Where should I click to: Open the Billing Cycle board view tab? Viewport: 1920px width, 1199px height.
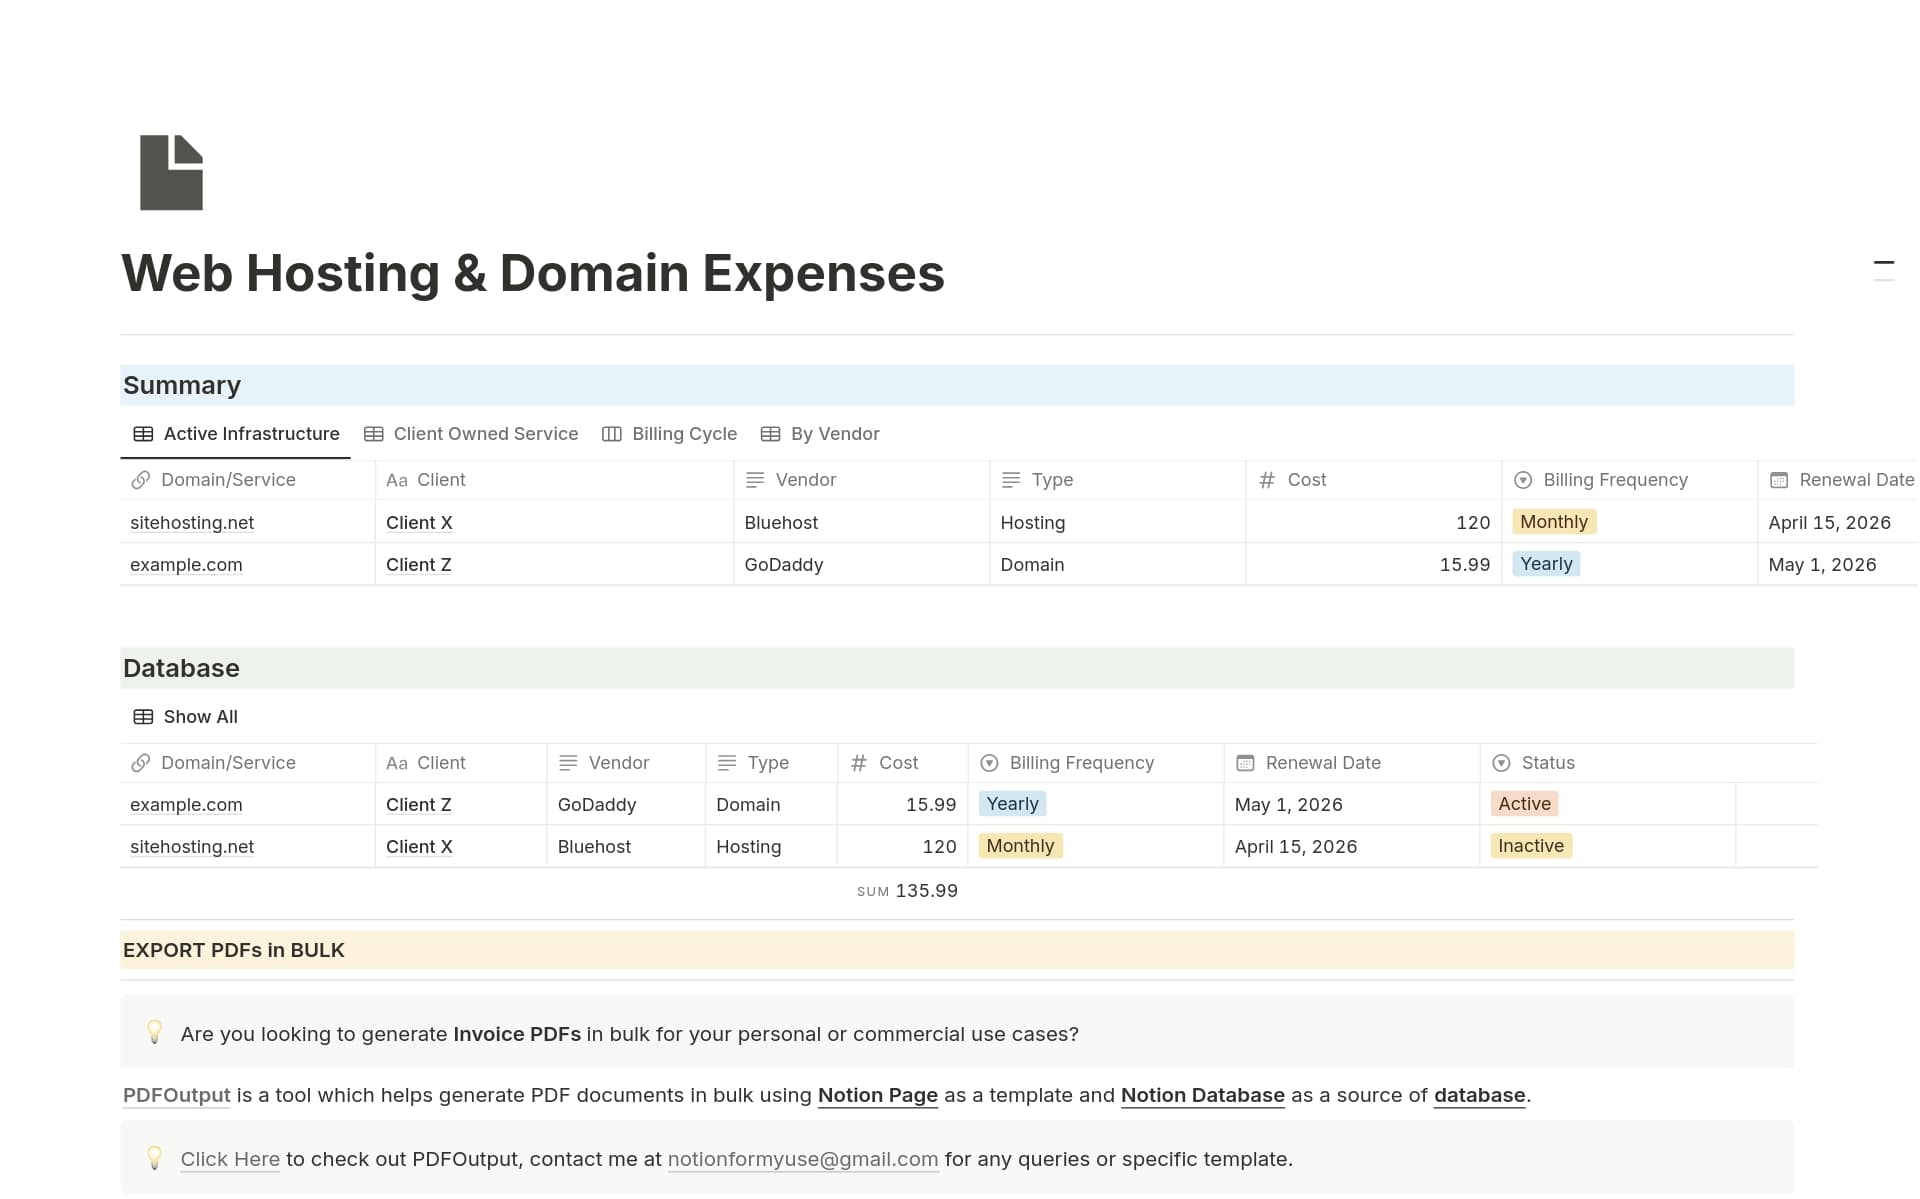point(669,434)
